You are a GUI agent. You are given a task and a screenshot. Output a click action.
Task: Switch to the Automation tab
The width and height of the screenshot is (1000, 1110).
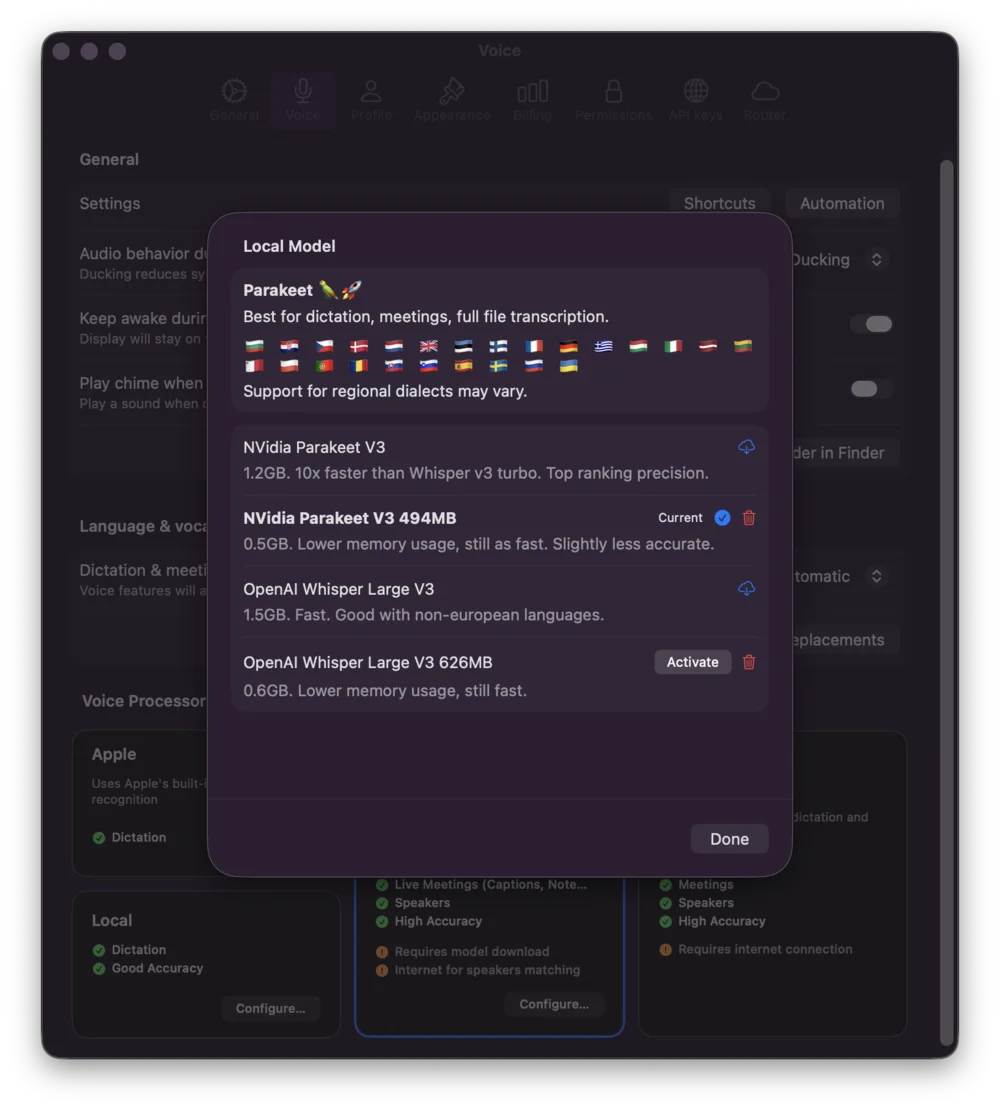pyautogui.click(x=841, y=203)
